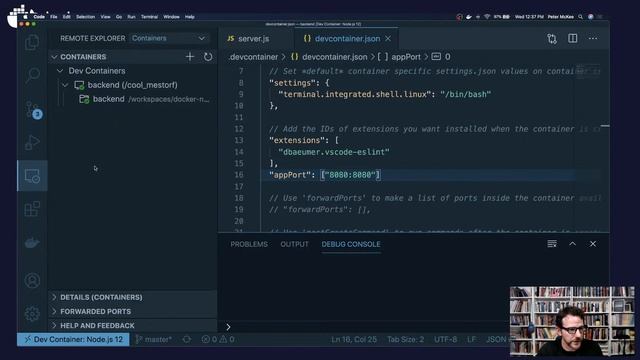Collapse the CONTAINERS section
The height and width of the screenshot is (360, 640).
click(54, 57)
